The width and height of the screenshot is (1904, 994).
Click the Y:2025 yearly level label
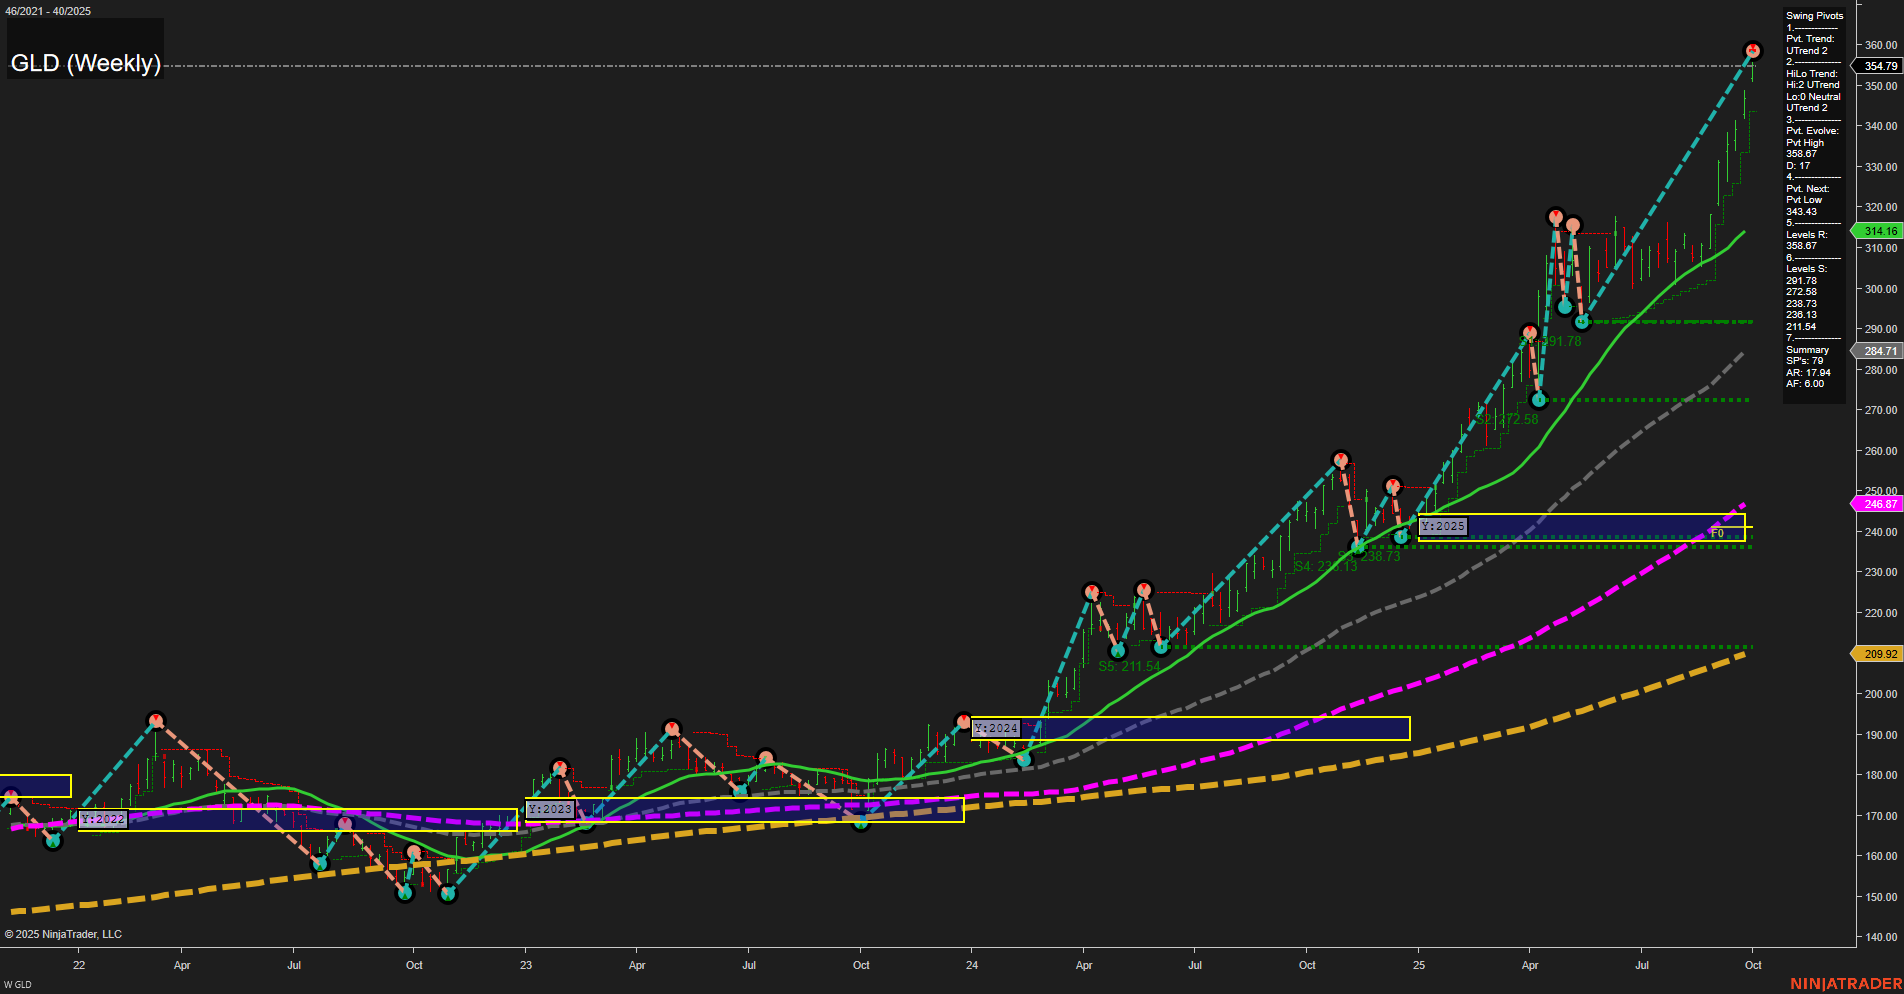1443,525
